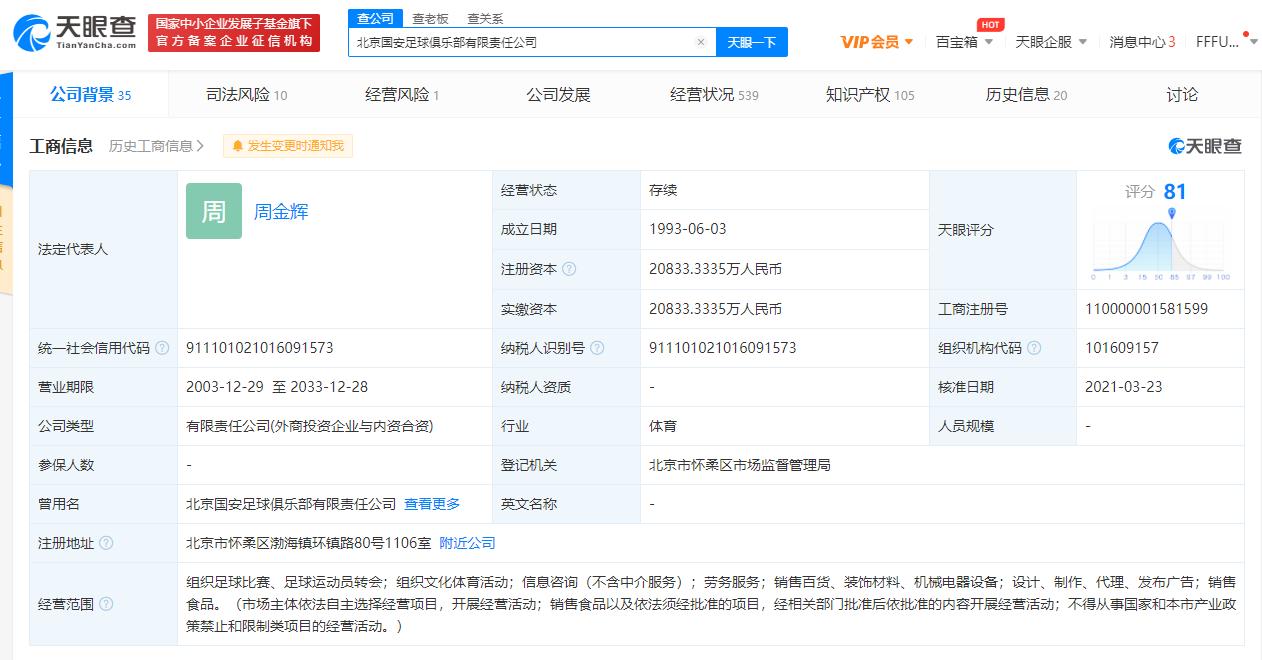1262x660 pixels.
Task: Open the 天眼企服 dropdown menu
Action: 1043,41
